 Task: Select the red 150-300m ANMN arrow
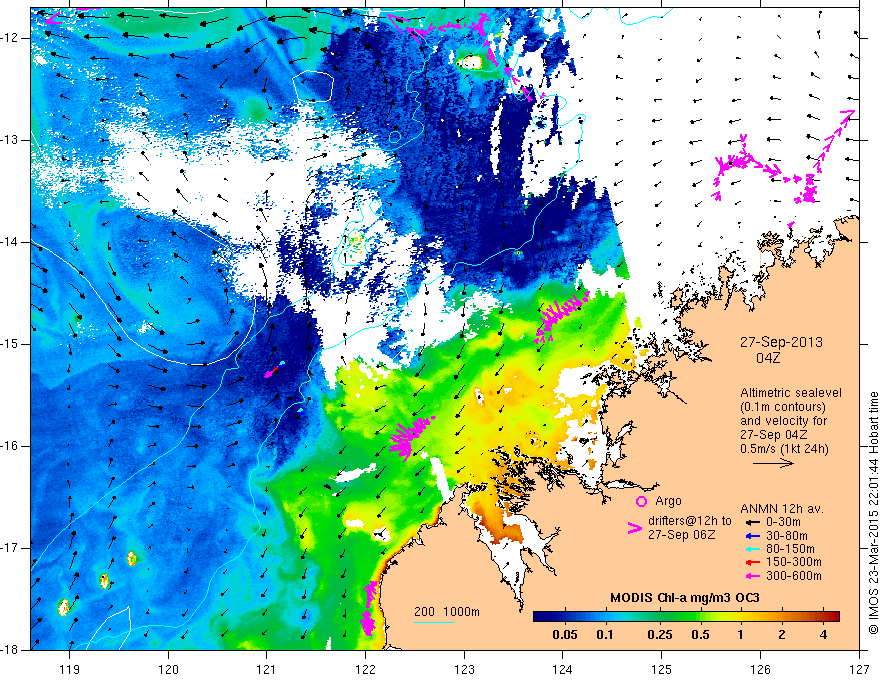click(752, 563)
